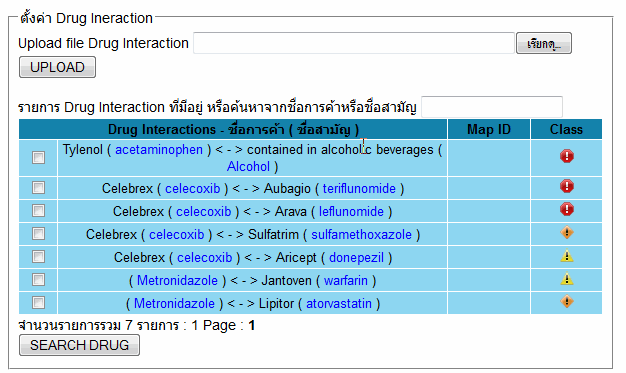The height and width of the screenshot is (373, 626).
Task: Click the Map ID column header
Action: pyautogui.click(x=489, y=129)
